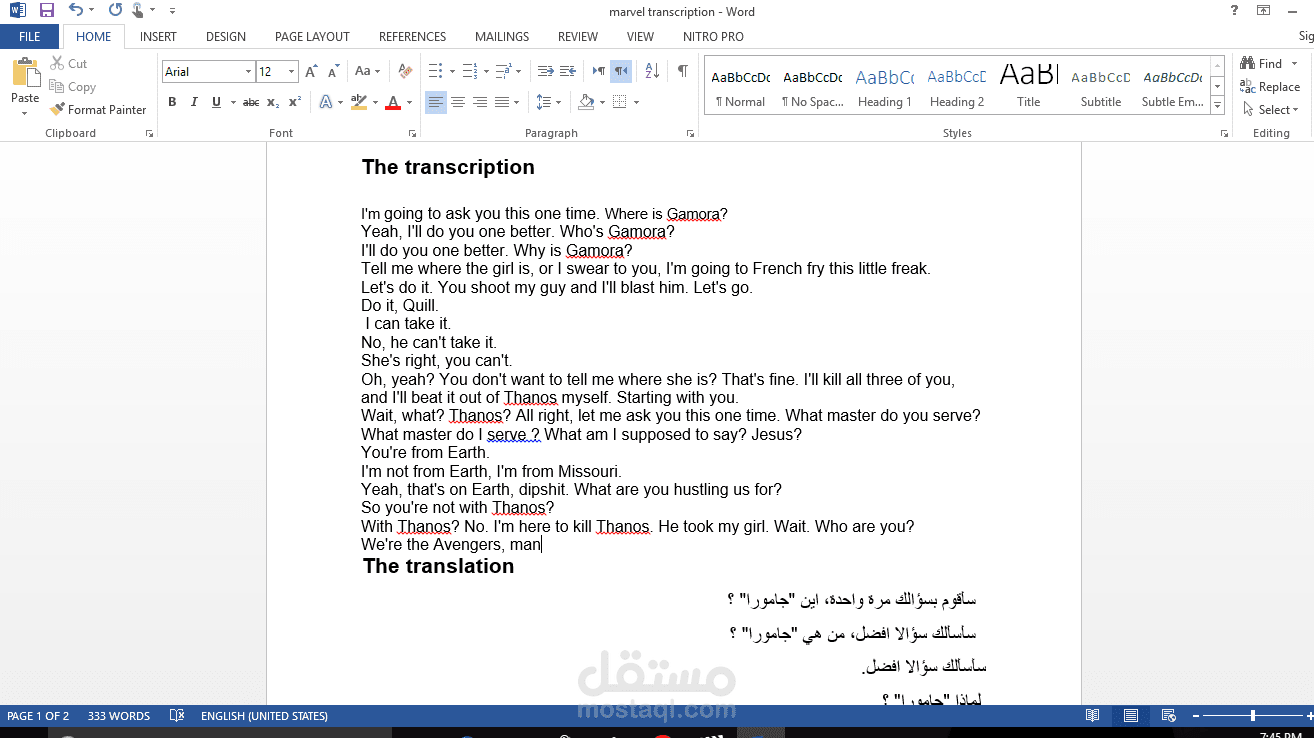This screenshot has width=1314, height=738.
Task: Apply subscript formatting
Action: click(274, 102)
